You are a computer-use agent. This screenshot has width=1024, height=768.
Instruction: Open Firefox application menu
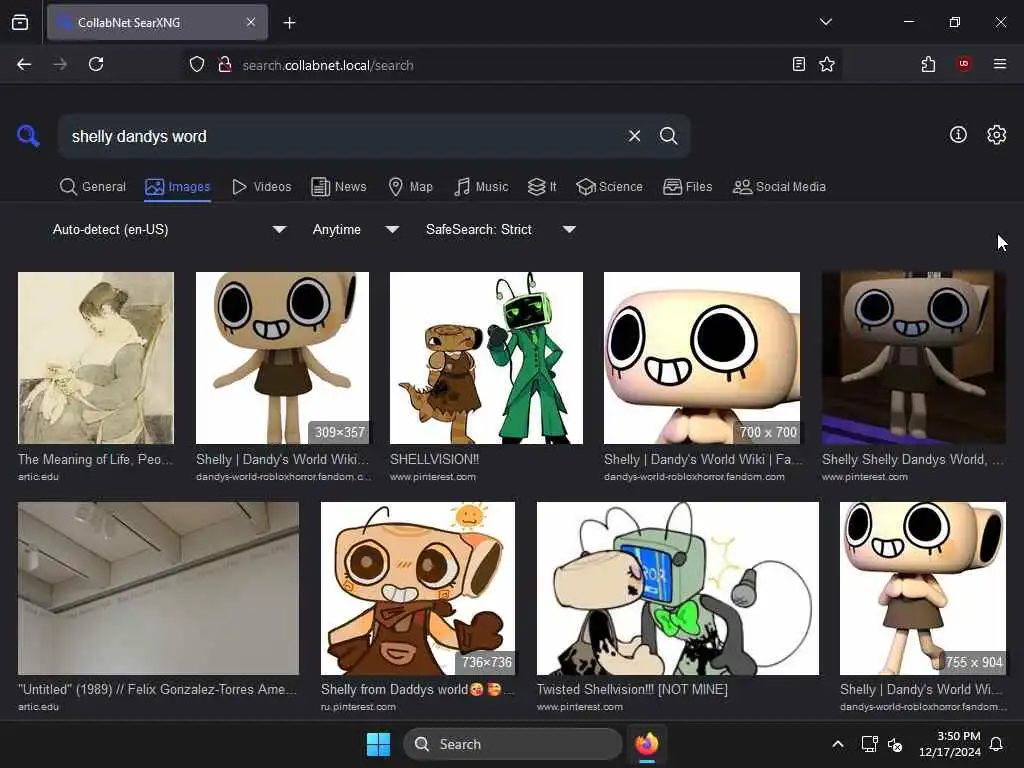[x=1000, y=64]
